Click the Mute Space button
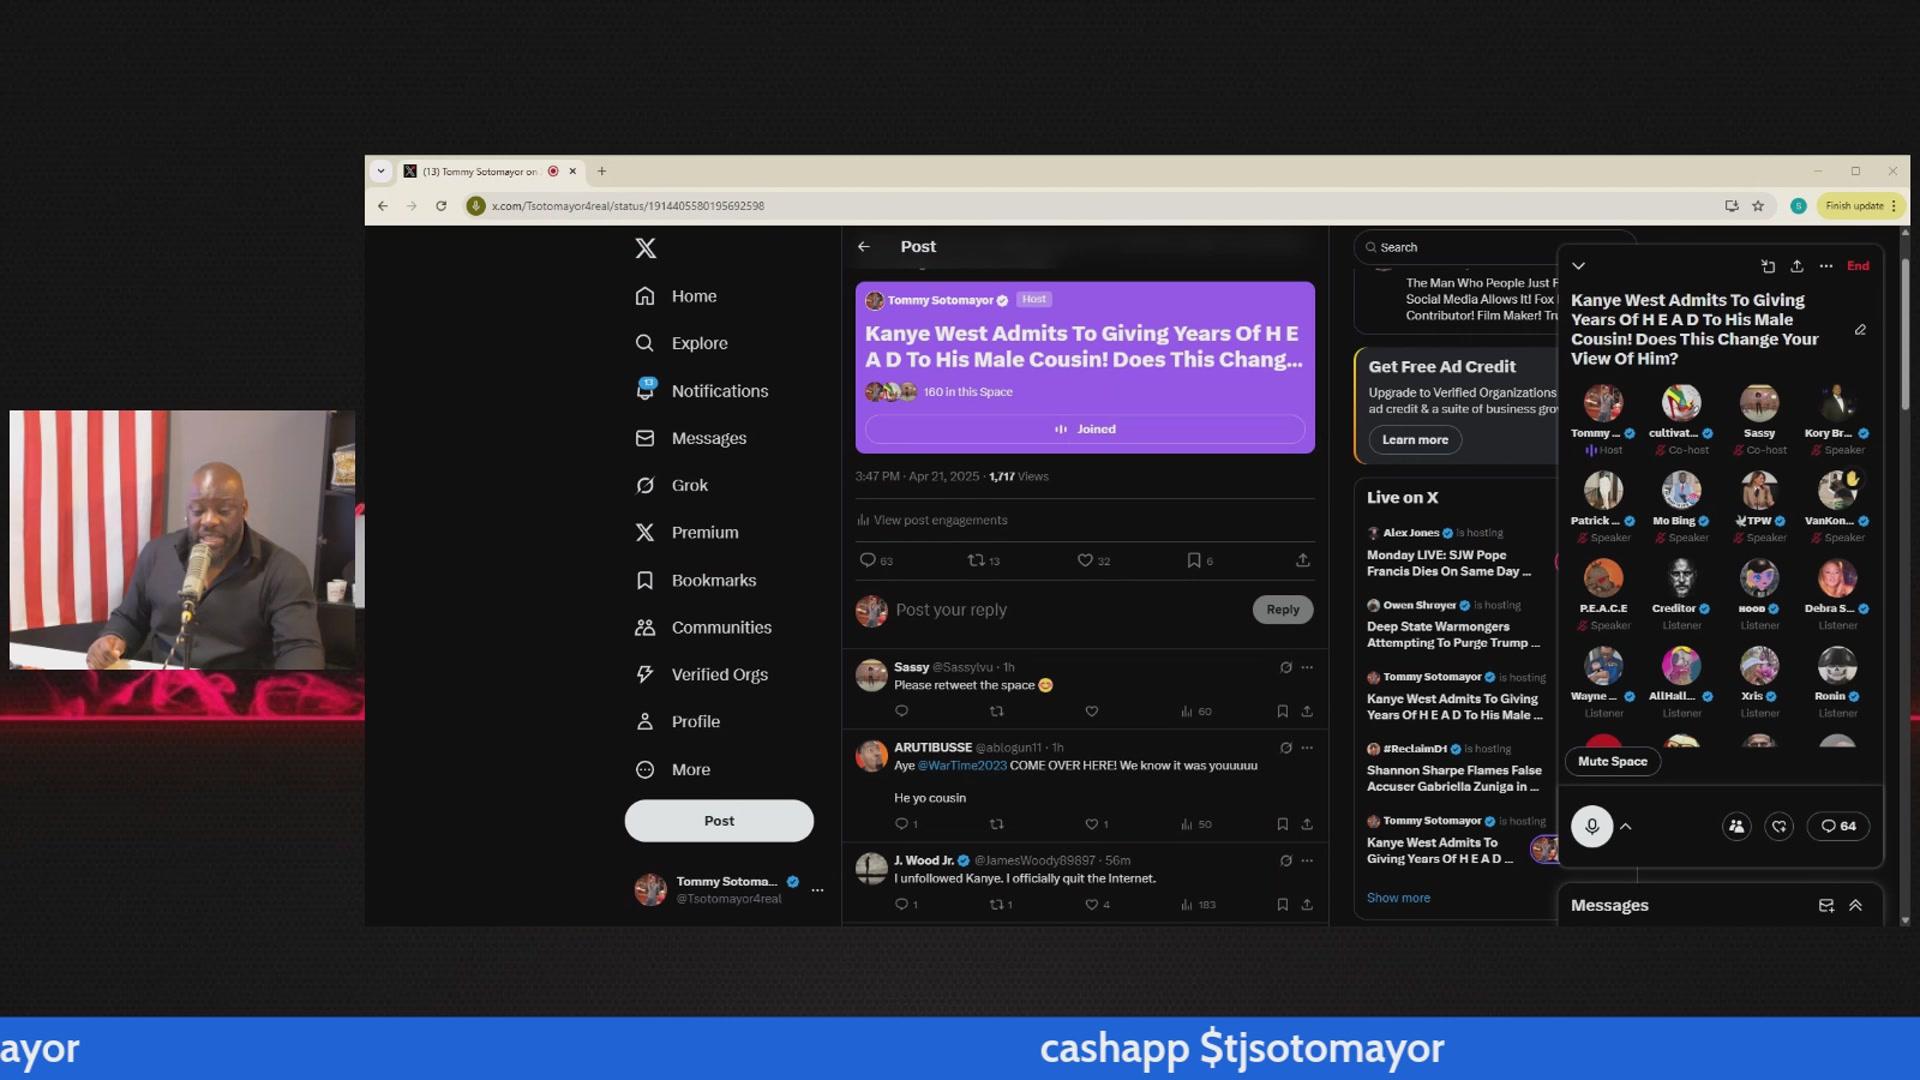The height and width of the screenshot is (1080, 1920). pos(1612,761)
